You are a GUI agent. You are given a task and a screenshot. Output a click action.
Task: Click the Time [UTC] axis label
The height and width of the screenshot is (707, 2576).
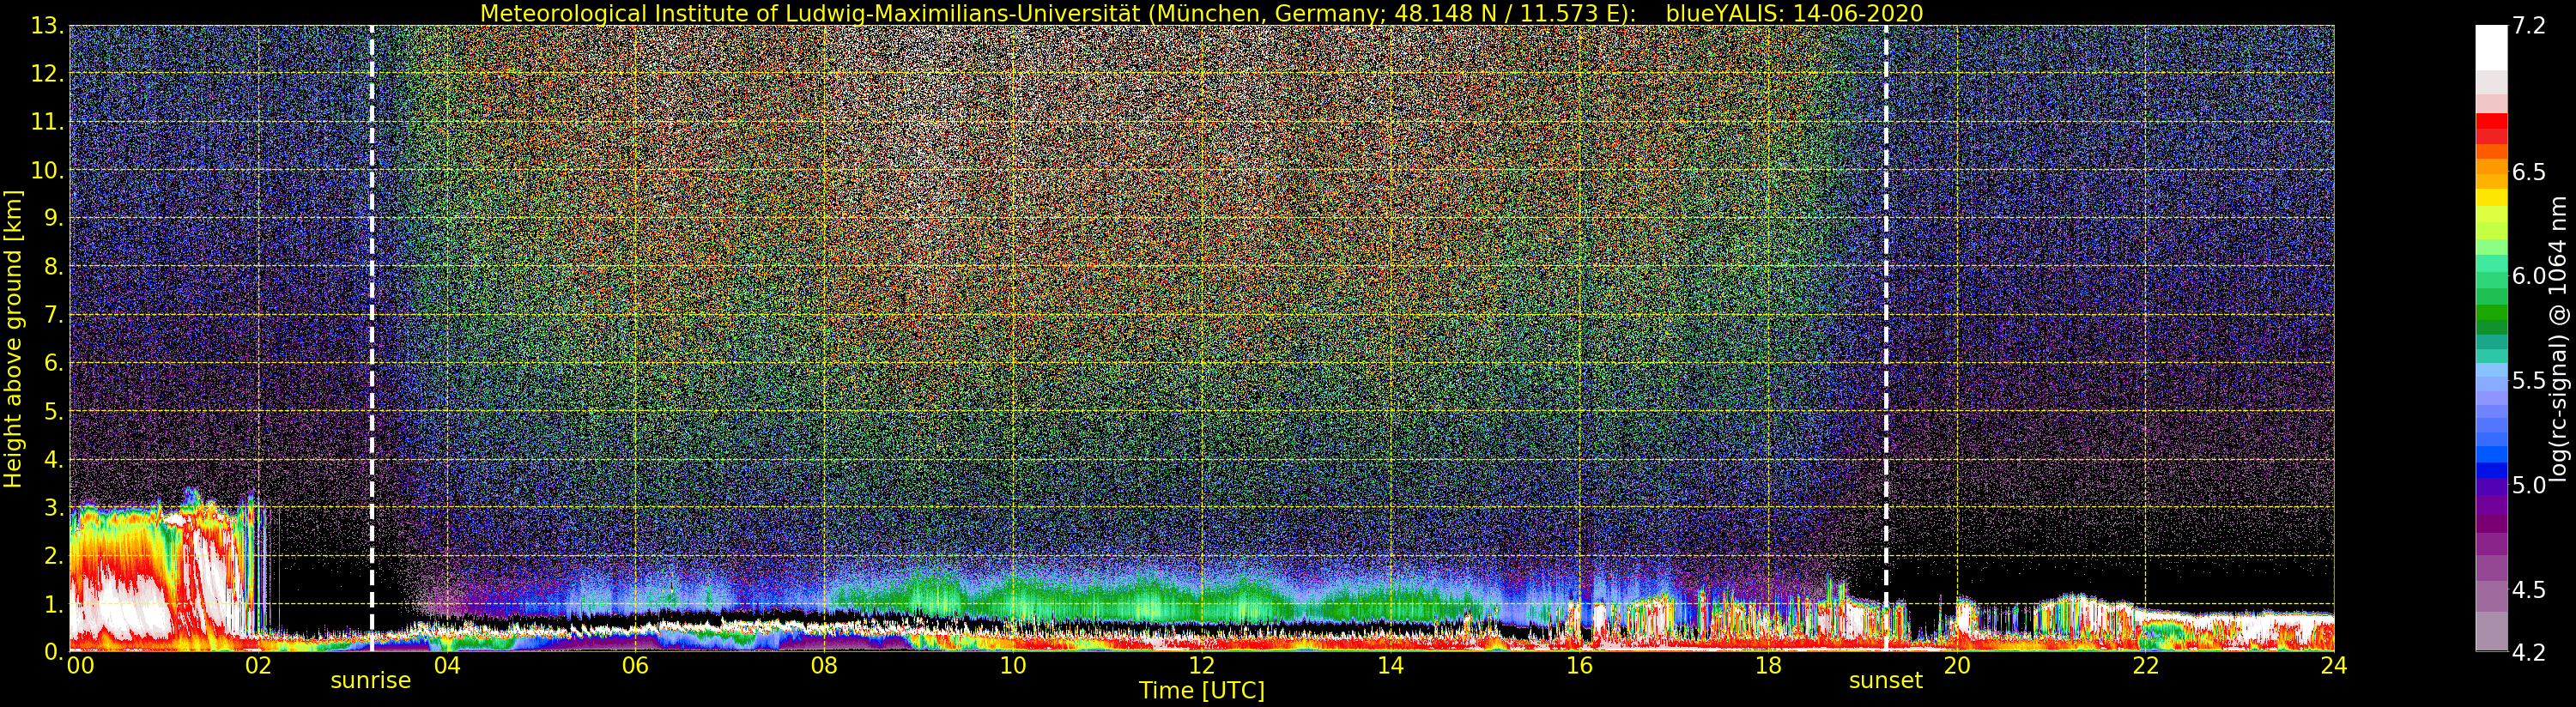tap(1201, 691)
